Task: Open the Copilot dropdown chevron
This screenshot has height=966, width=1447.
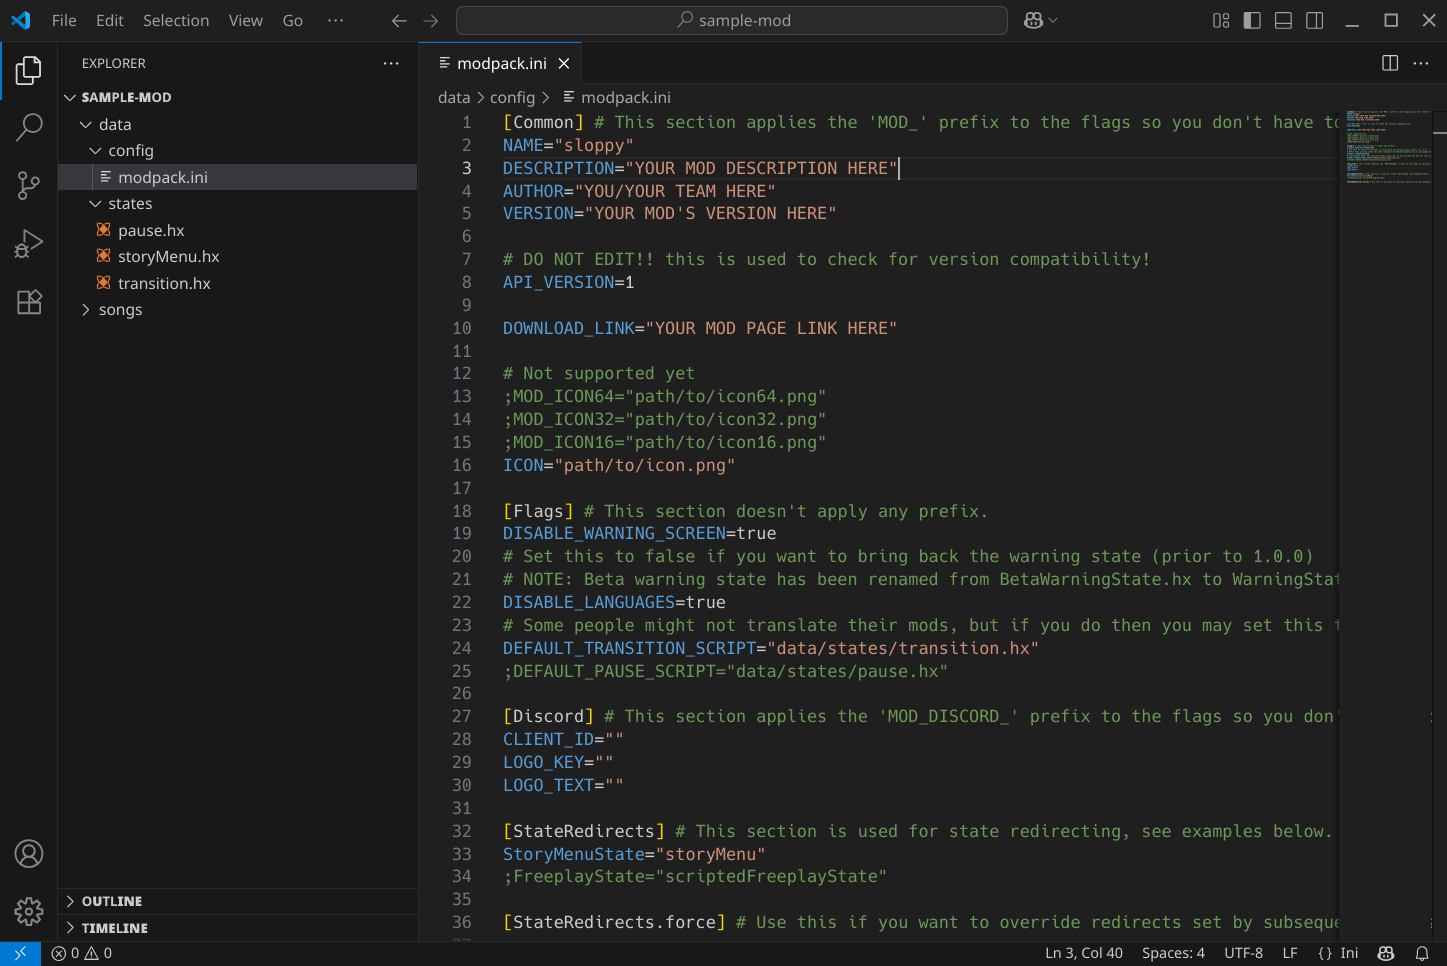Action: (x=1053, y=20)
